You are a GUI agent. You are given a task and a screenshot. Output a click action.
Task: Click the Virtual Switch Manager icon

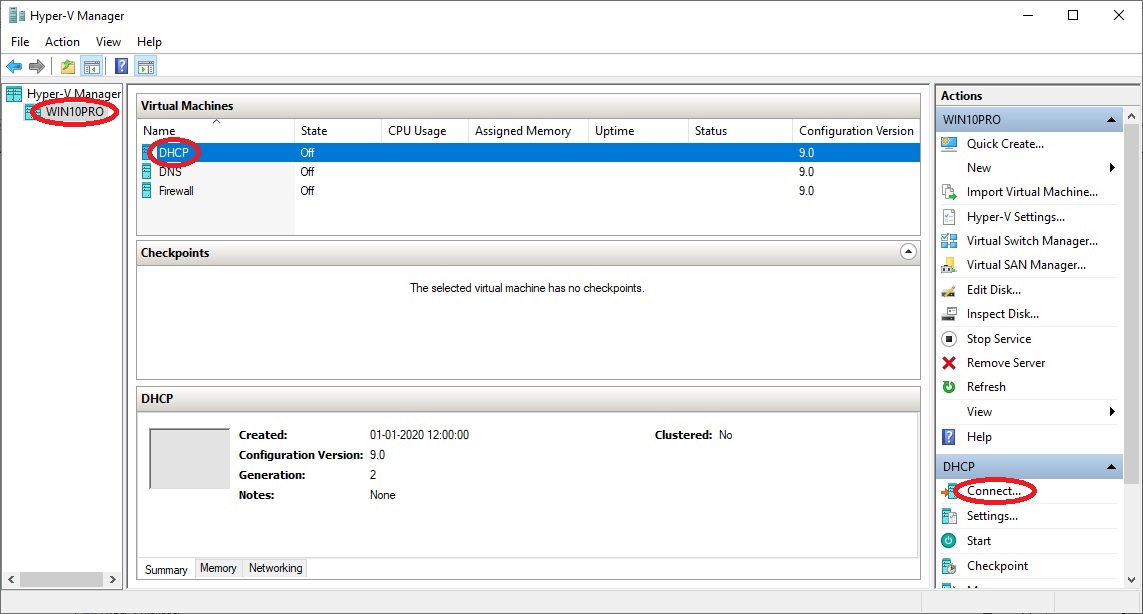point(949,241)
